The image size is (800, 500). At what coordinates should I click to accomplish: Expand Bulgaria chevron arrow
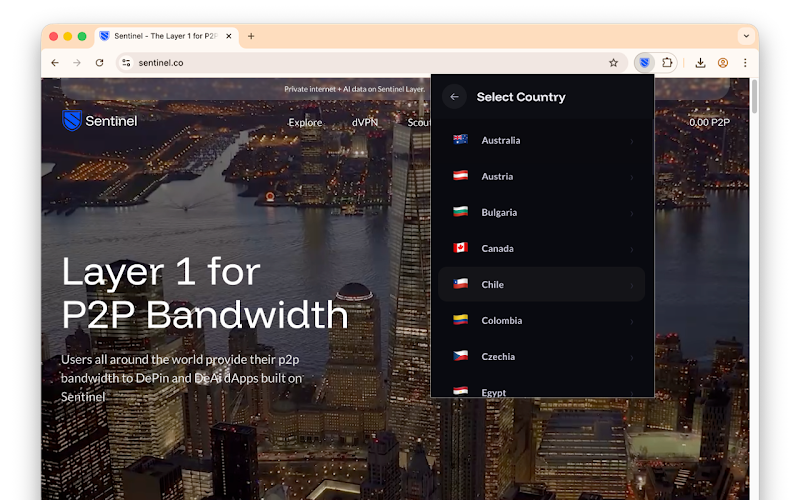[x=632, y=213]
